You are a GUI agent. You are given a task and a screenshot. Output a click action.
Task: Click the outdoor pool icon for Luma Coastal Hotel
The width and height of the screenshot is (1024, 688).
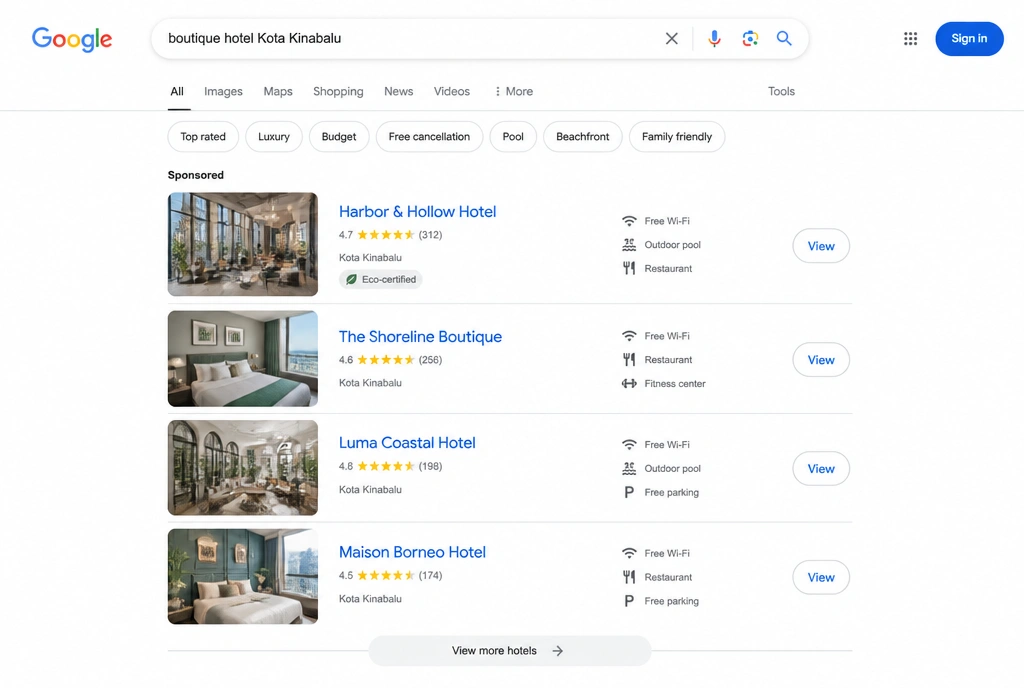(x=629, y=469)
